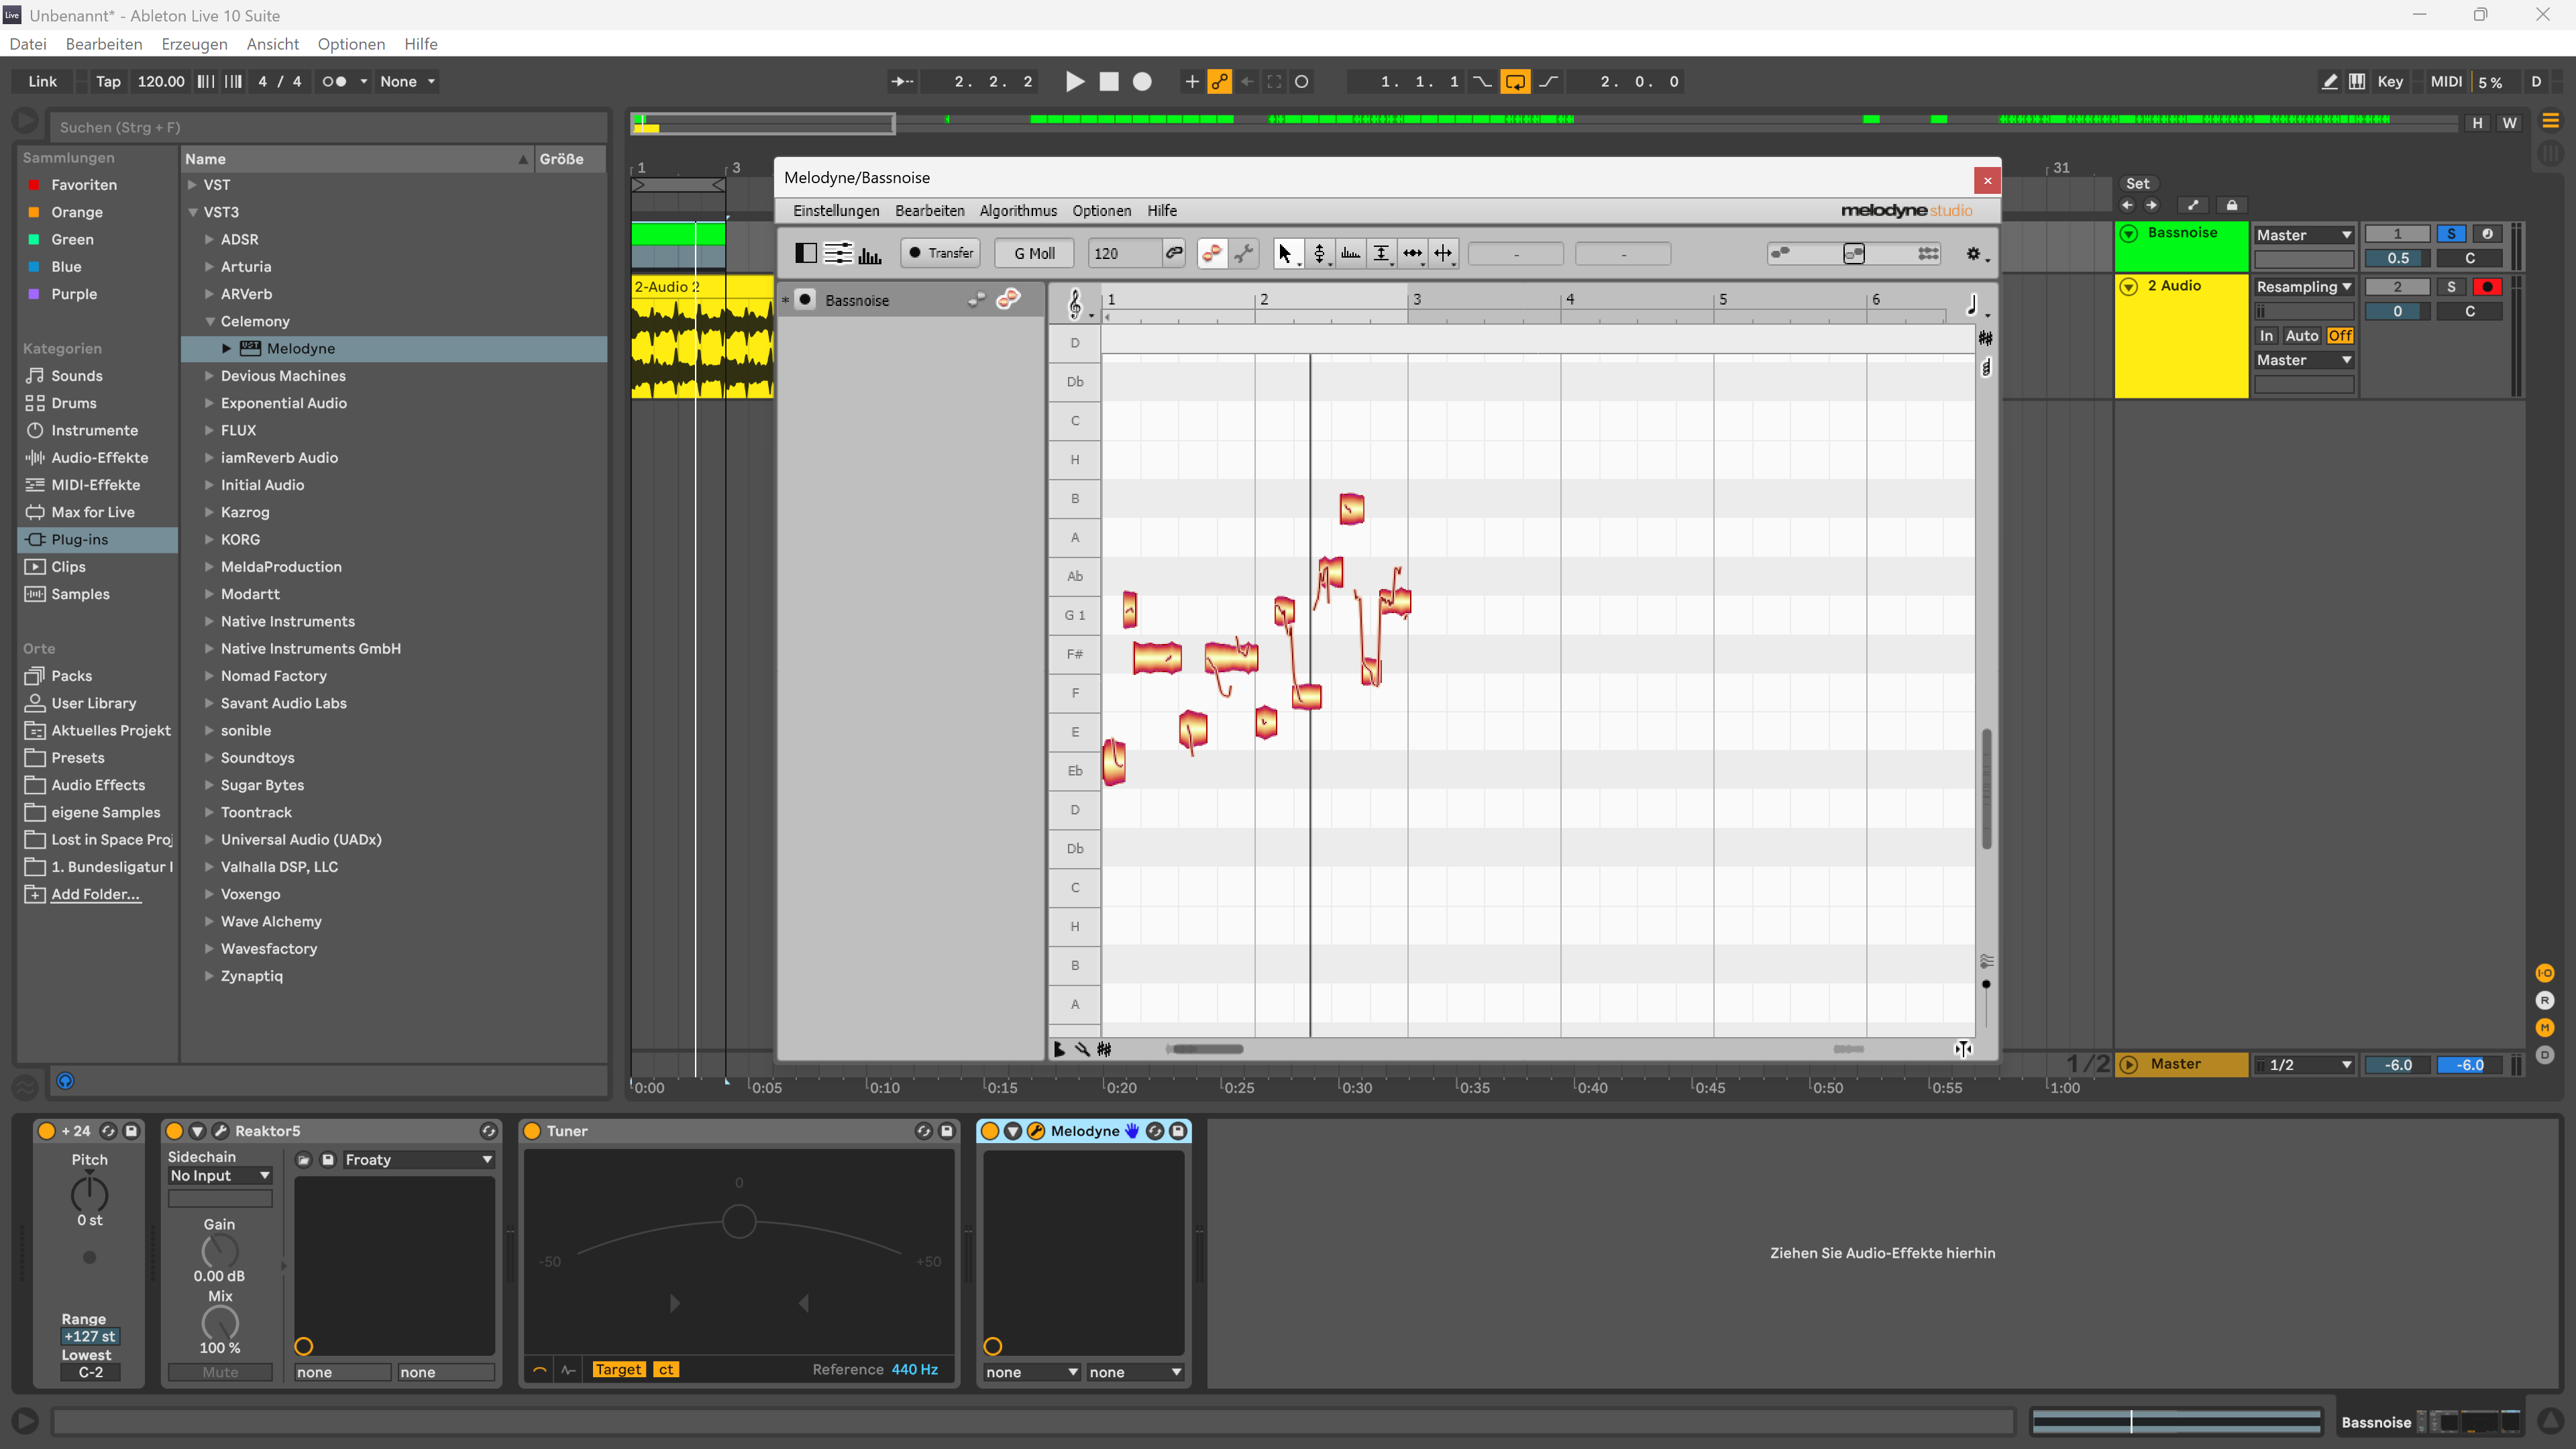Image resolution: width=2576 pixels, height=1449 pixels.
Task: Save the Reaktor5 device preset
Action: point(328,1160)
